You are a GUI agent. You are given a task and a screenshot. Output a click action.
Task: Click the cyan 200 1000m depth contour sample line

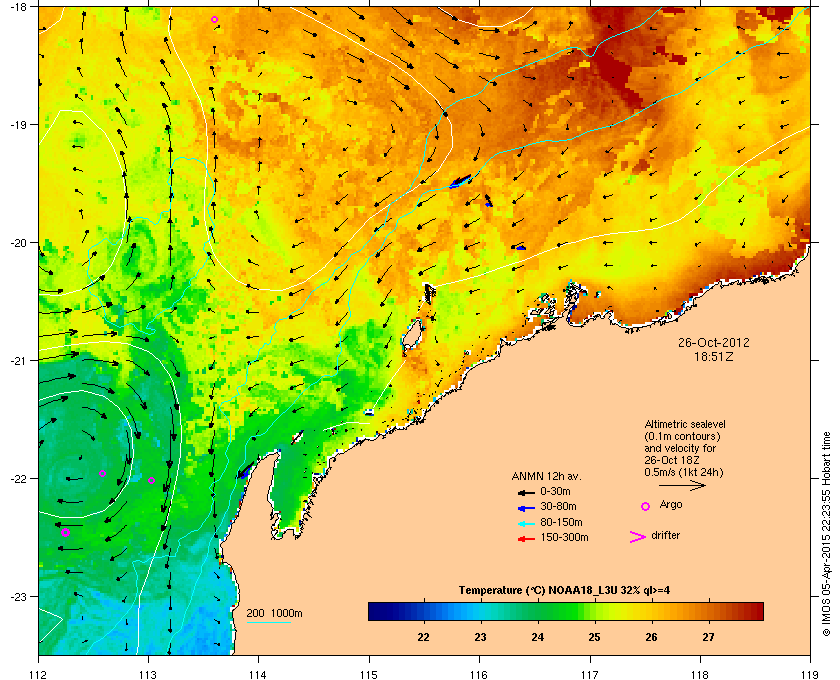(x=268, y=623)
